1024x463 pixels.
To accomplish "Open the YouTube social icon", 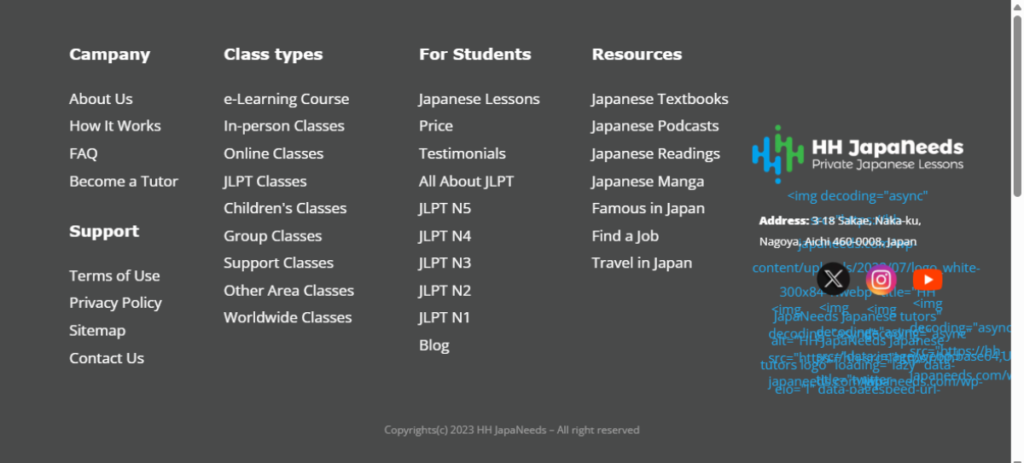I will tap(927, 279).
